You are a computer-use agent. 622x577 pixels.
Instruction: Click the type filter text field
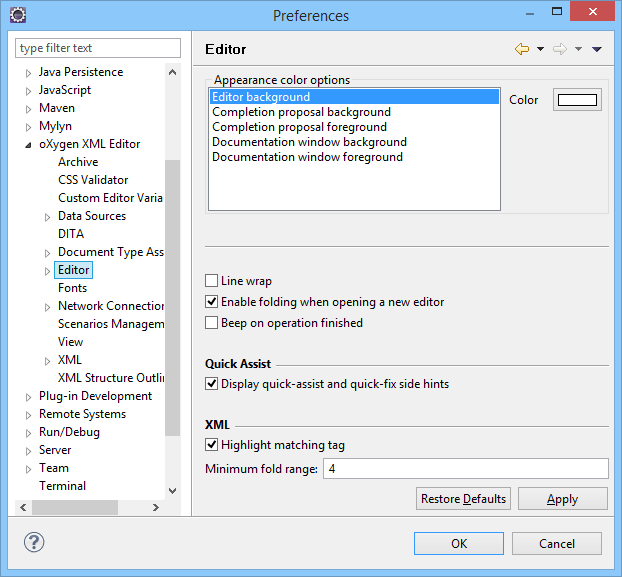point(98,48)
